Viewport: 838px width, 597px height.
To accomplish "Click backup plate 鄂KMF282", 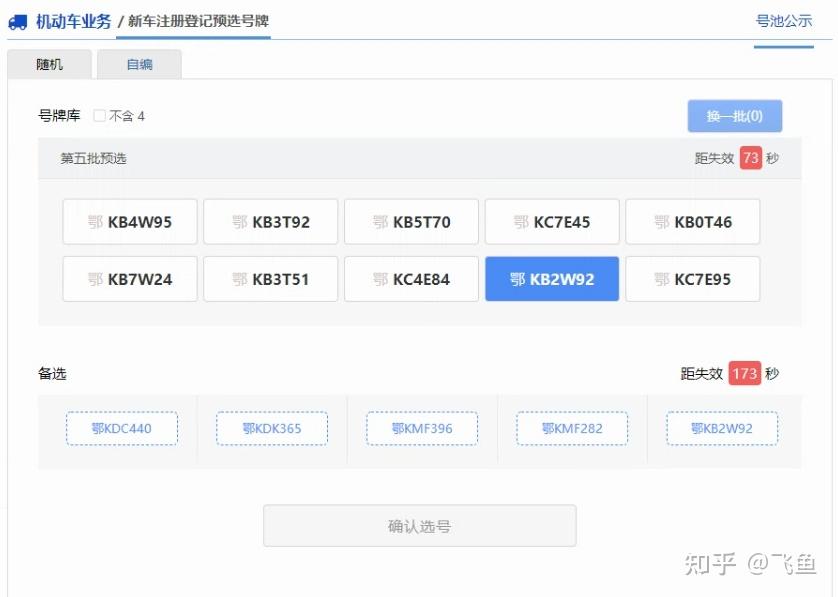I will tap(571, 427).
